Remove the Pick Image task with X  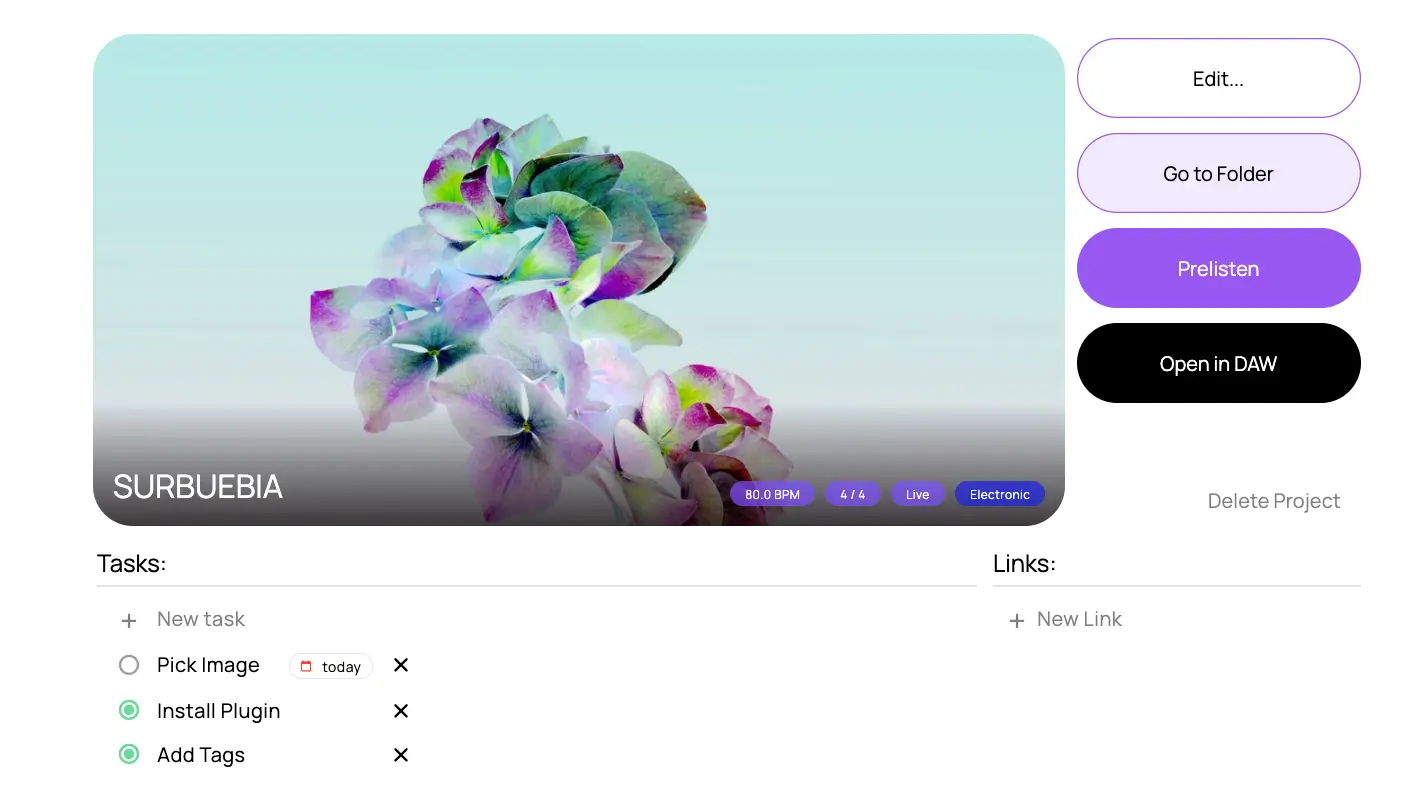point(401,665)
